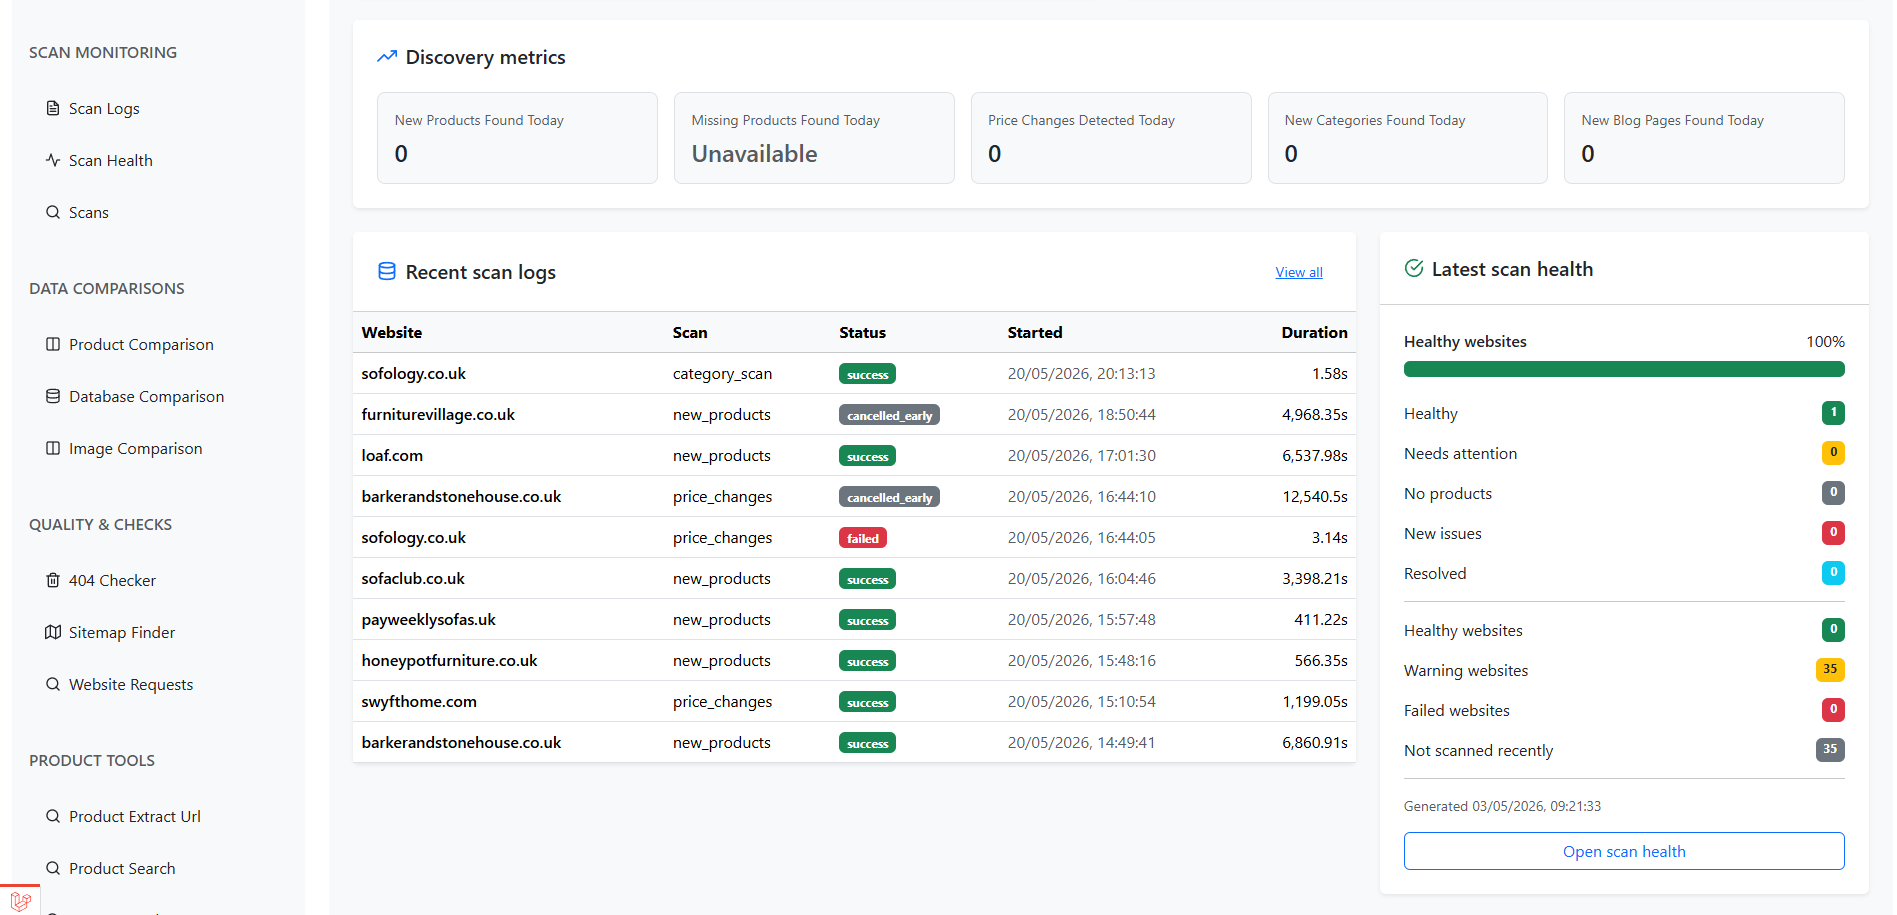Open Product Search in sidebar
1897x915 pixels.
point(122,868)
